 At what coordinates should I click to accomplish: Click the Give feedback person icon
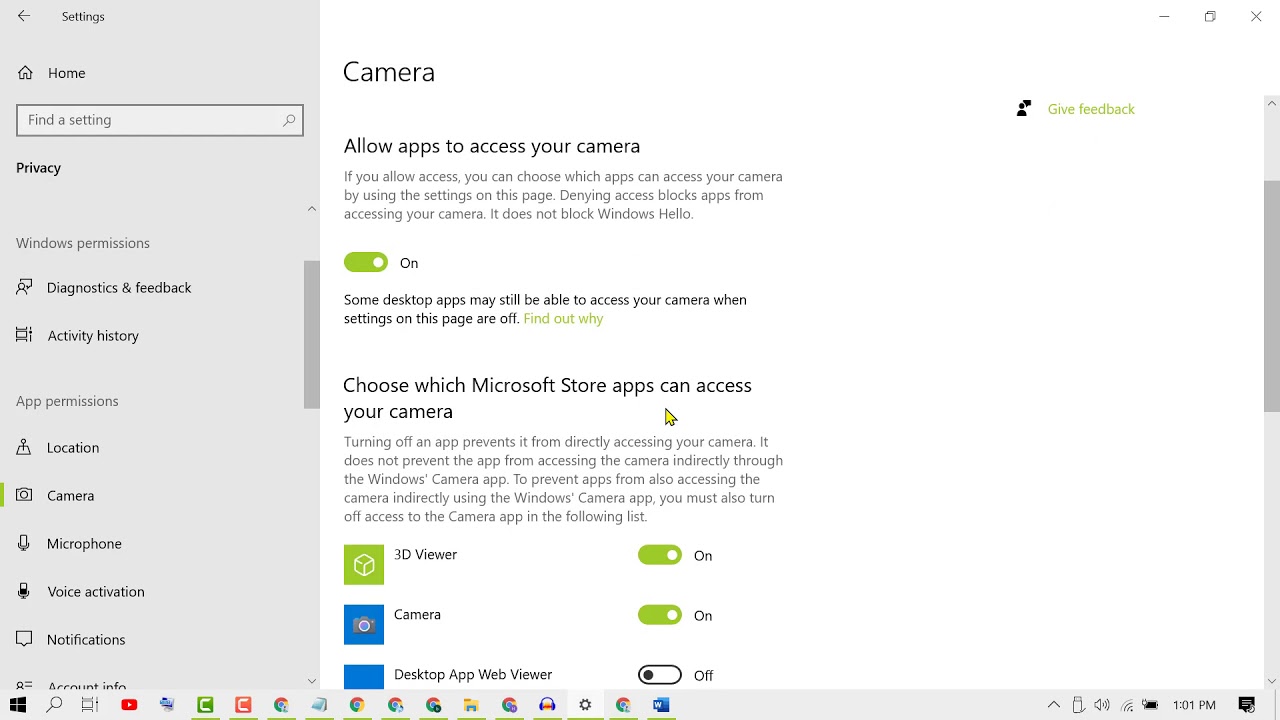click(1024, 109)
